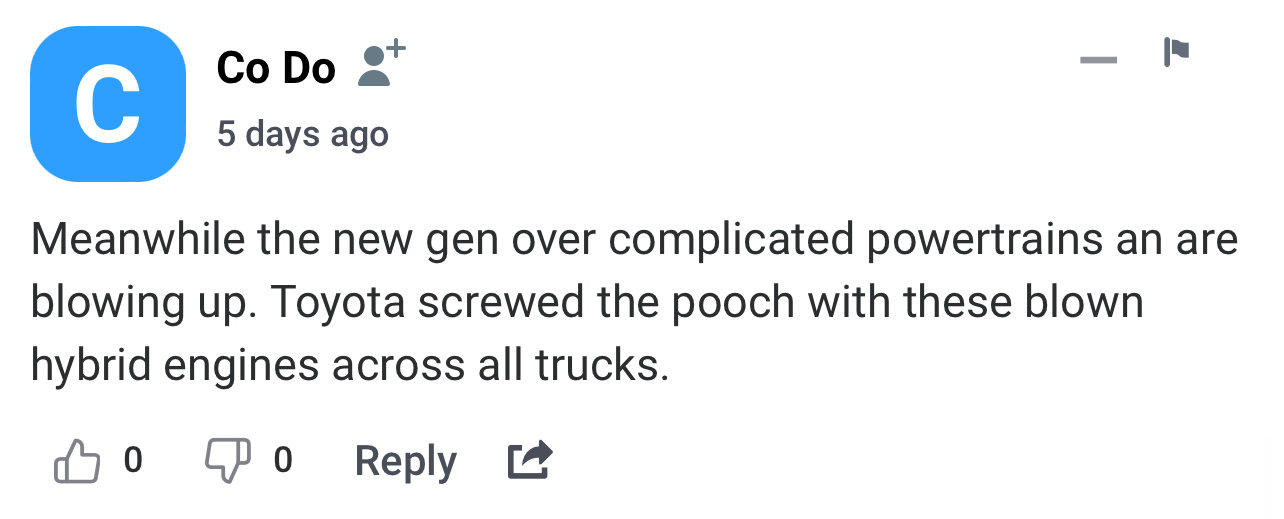This screenshot has height=519, width=1284.
Task: Like the comment with thumbs up
Action: (77, 461)
